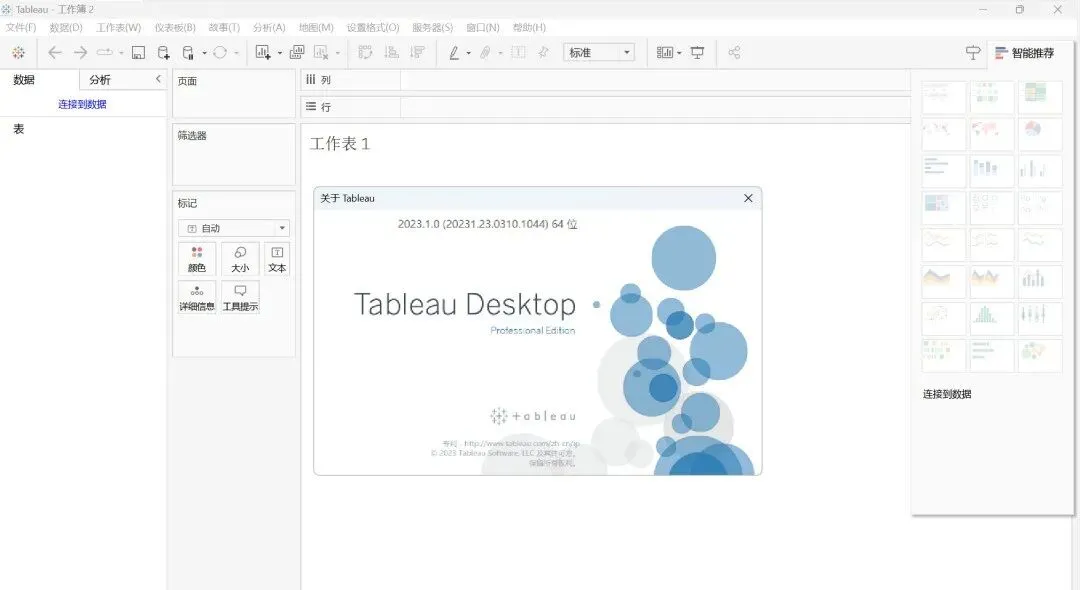
Task: Open the 工作表(W) menu
Action: point(118,28)
